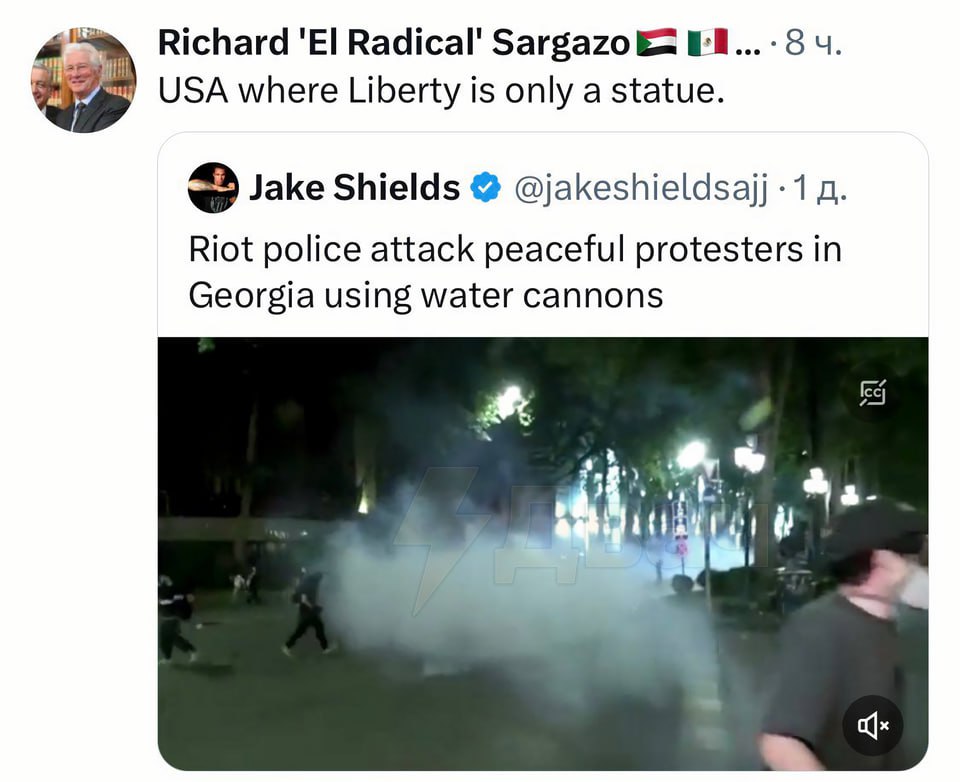Toggle closed captions on the video
This screenshot has width=960, height=782.
[x=872, y=393]
